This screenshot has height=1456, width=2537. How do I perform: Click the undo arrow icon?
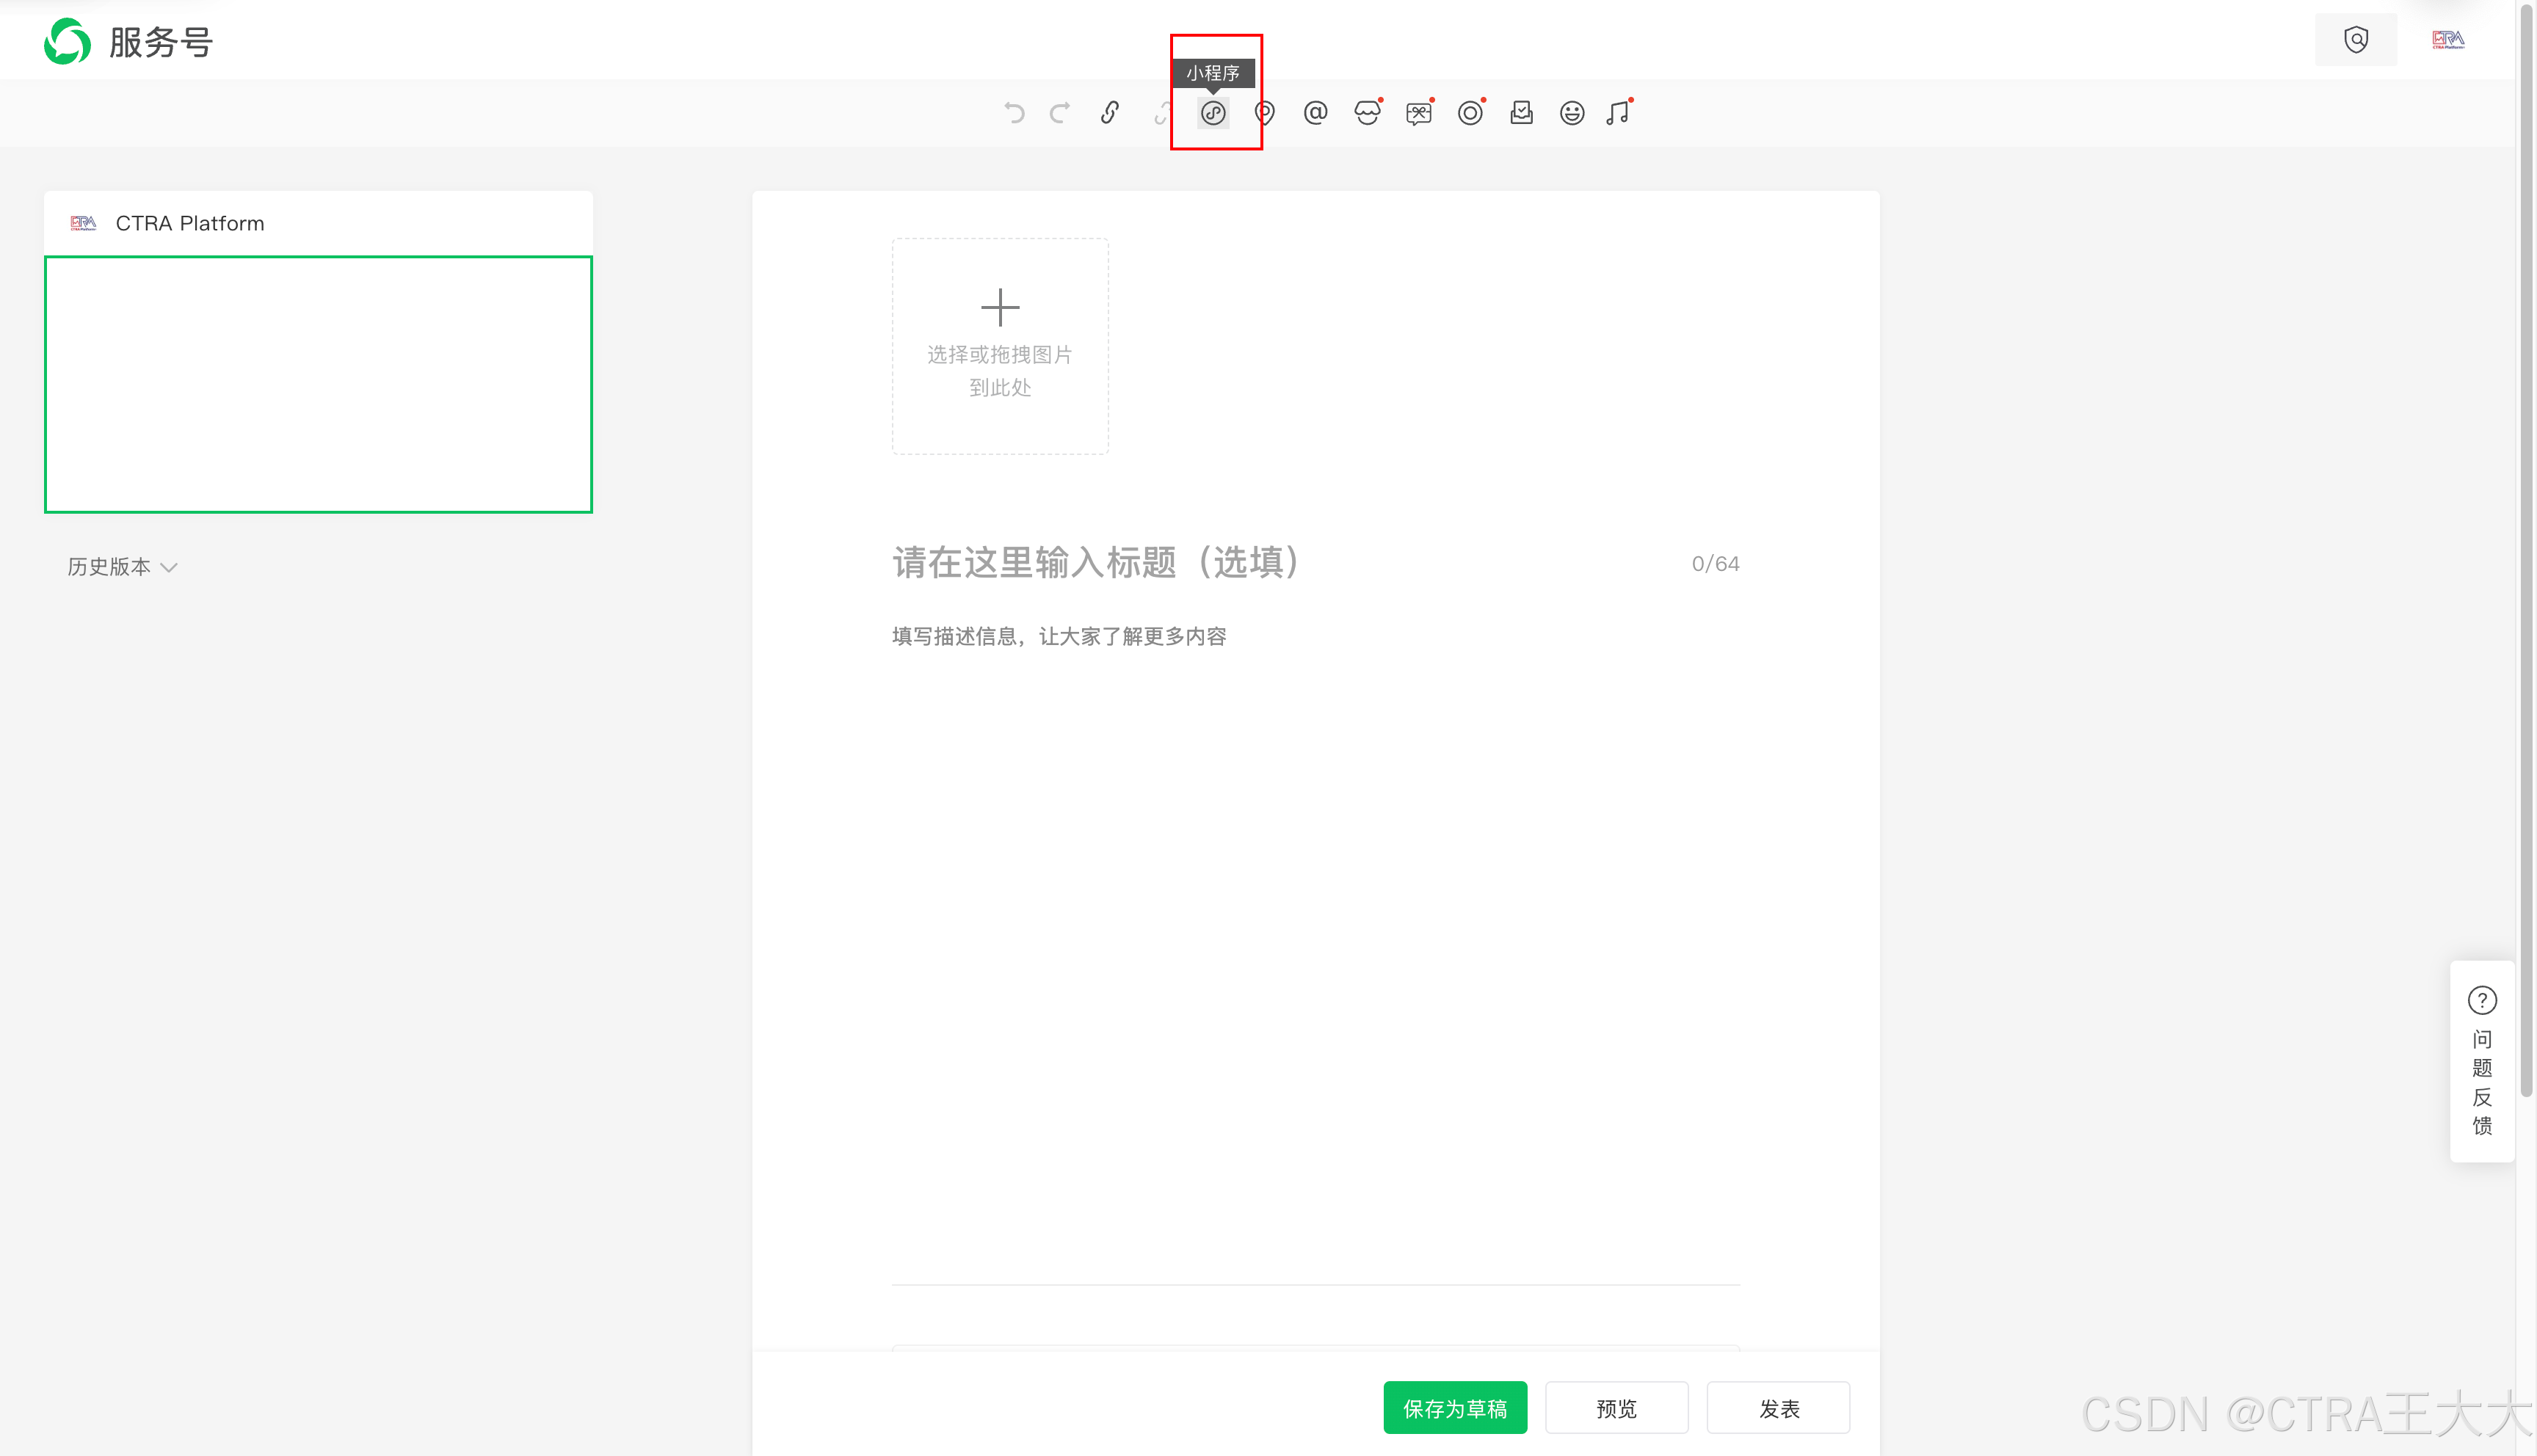tap(1014, 113)
